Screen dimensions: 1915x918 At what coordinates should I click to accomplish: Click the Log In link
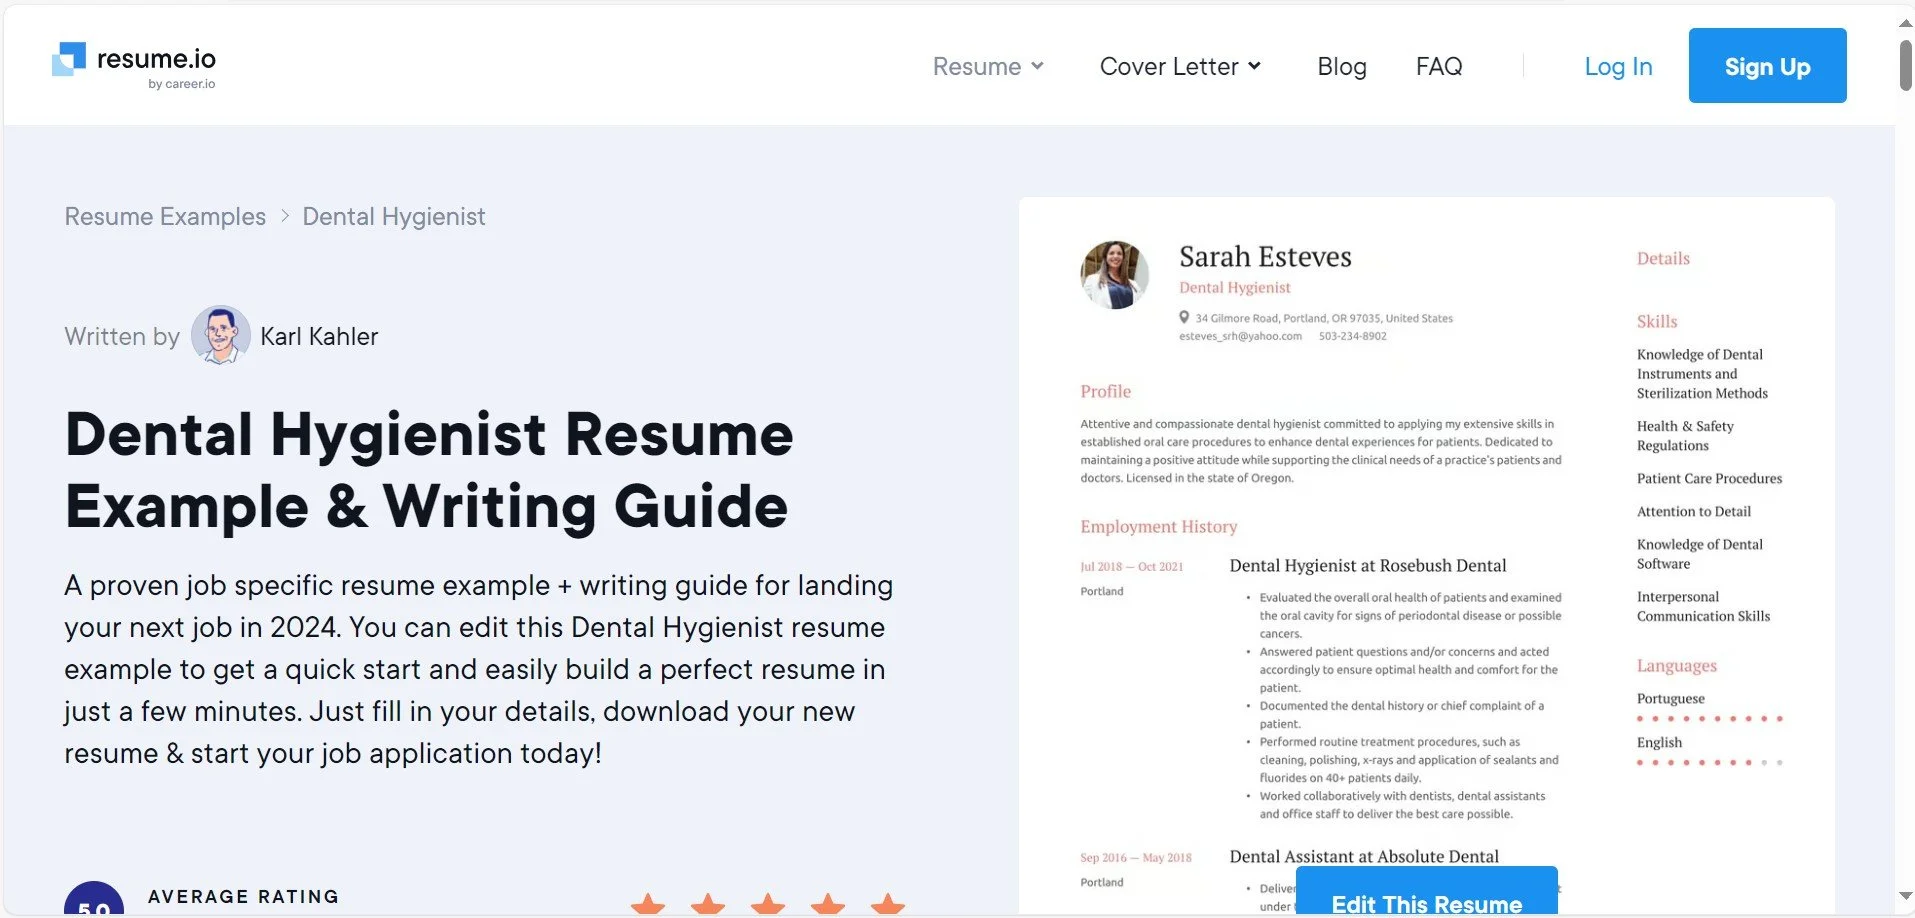(x=1618, y=66)
